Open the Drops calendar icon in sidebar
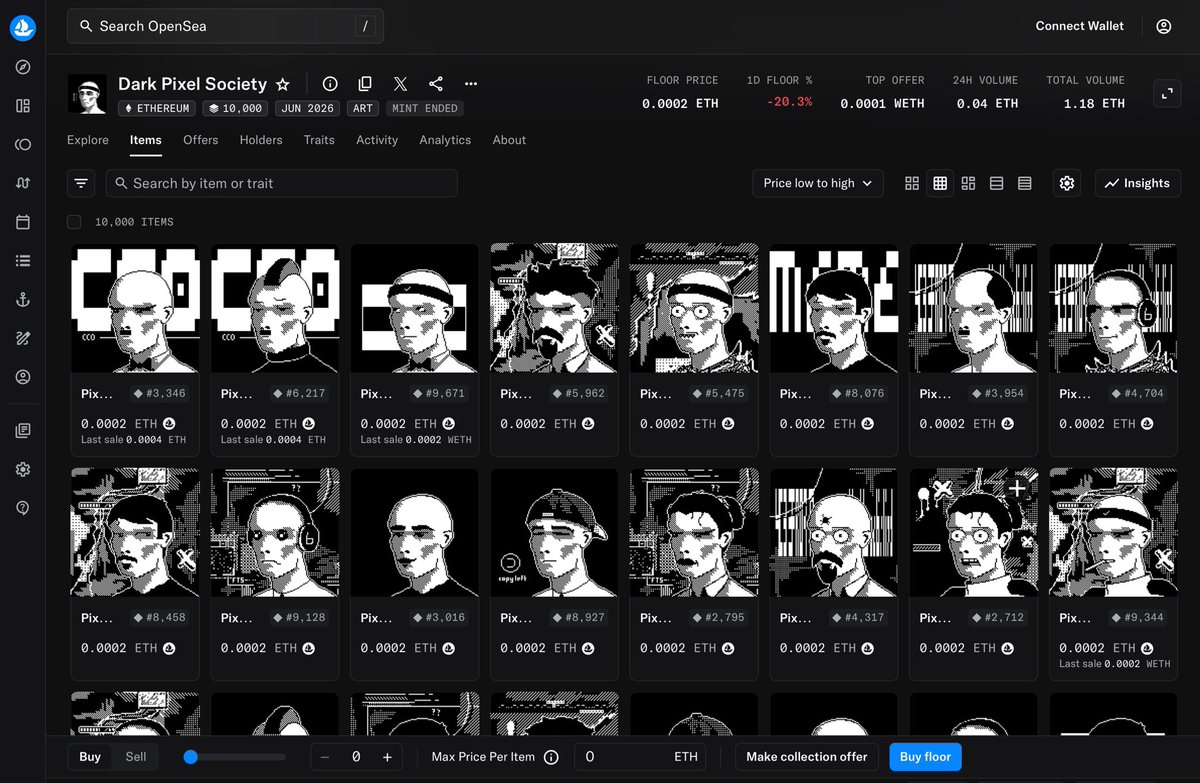The height and width of the screenshot is (783, 1200). coord(23,222)
